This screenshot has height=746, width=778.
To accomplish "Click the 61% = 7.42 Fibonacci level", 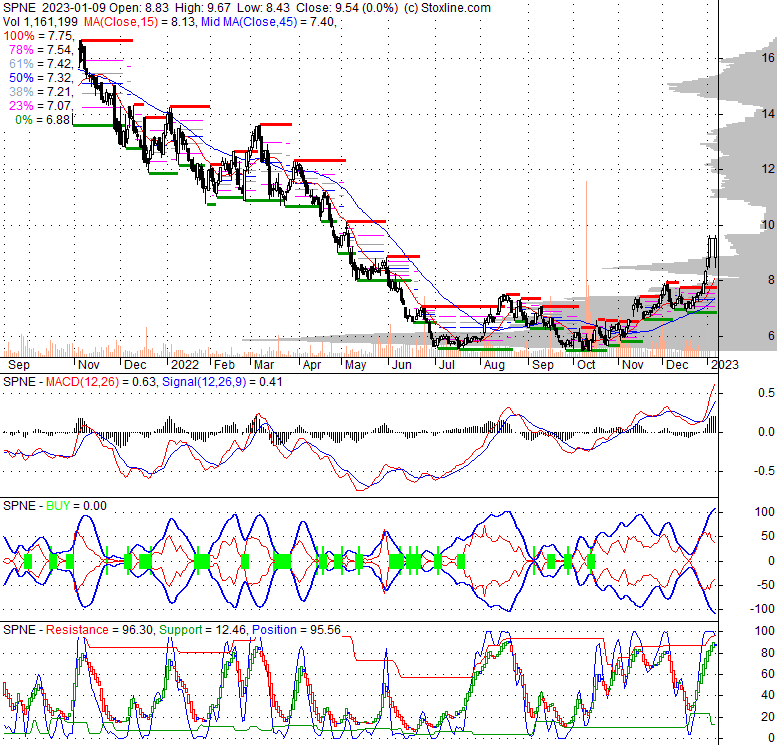I will click(x=41, y=63).
